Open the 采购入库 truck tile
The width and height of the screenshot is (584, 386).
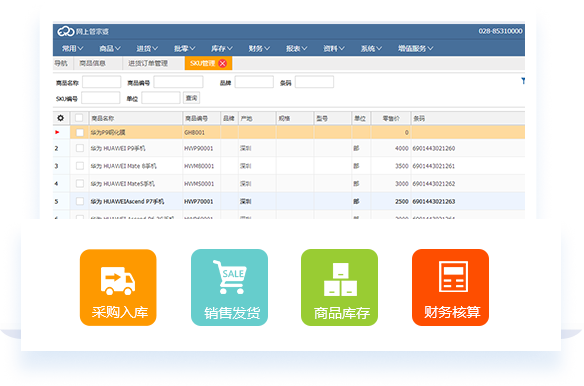(x=118, y=287)
